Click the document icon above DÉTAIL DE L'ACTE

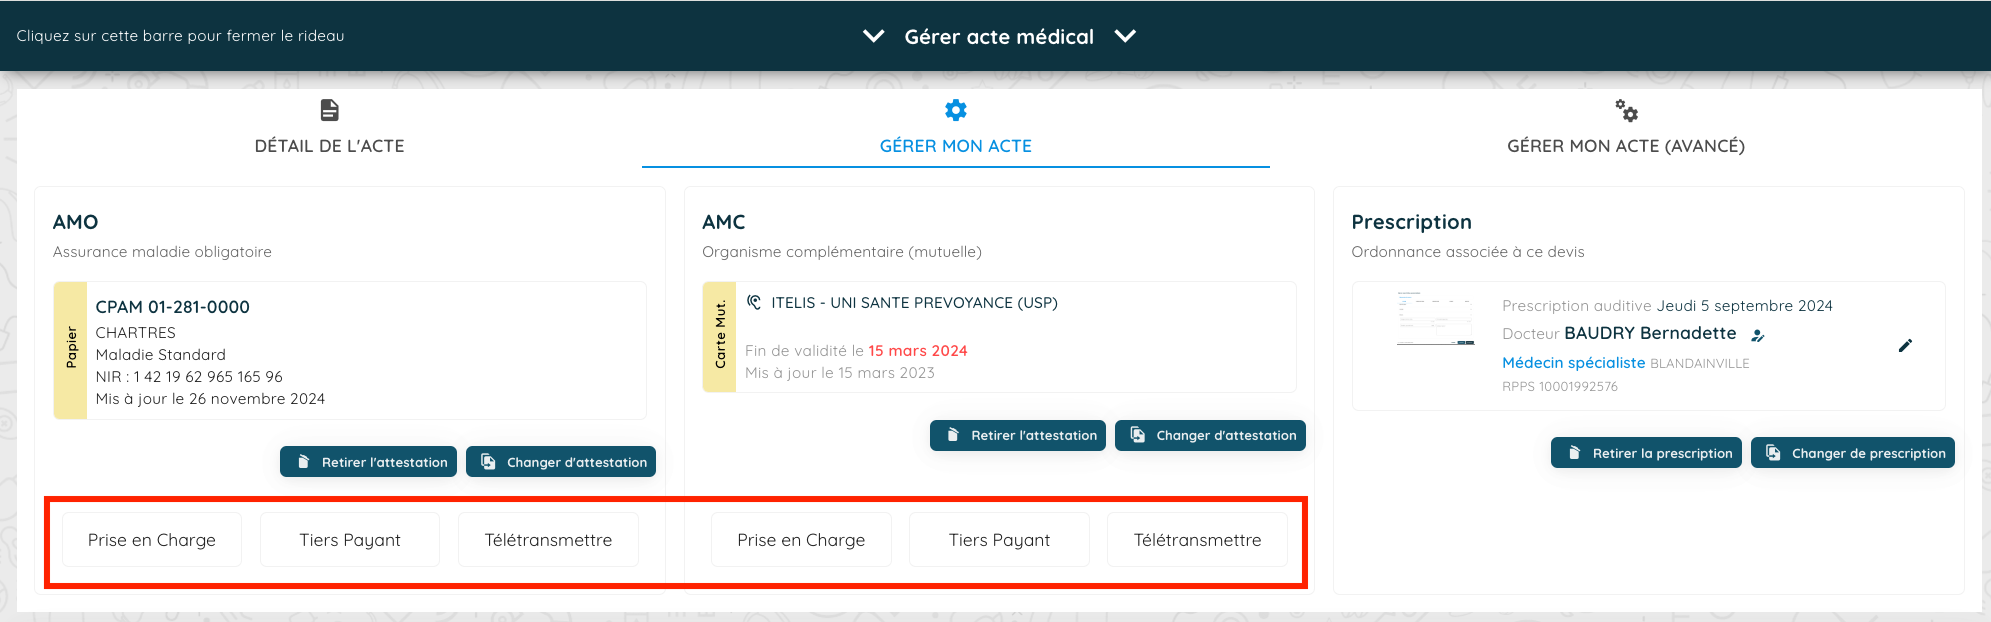click(329, 110)
